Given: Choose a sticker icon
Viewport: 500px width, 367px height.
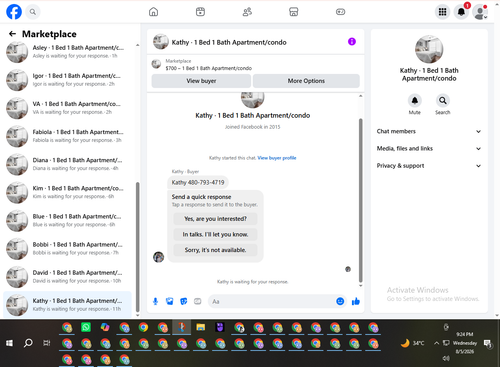Looking at the screenshot, I should (184, 302).
